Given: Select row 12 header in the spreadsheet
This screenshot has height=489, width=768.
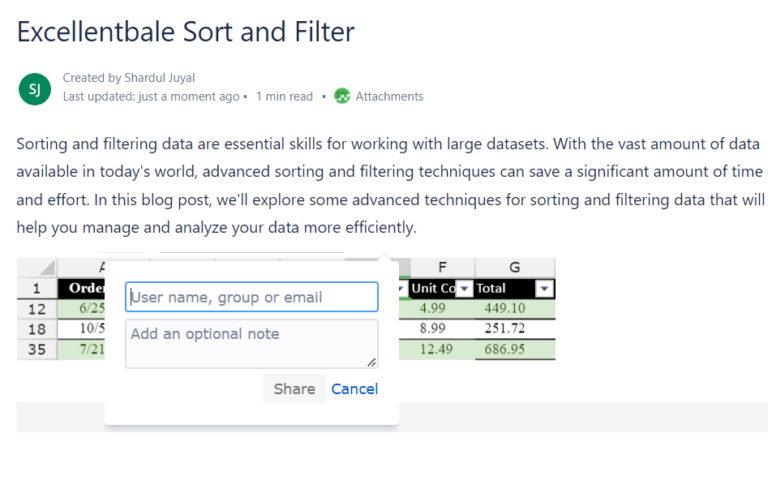Looking at the screenshot, I should (36, 309).
